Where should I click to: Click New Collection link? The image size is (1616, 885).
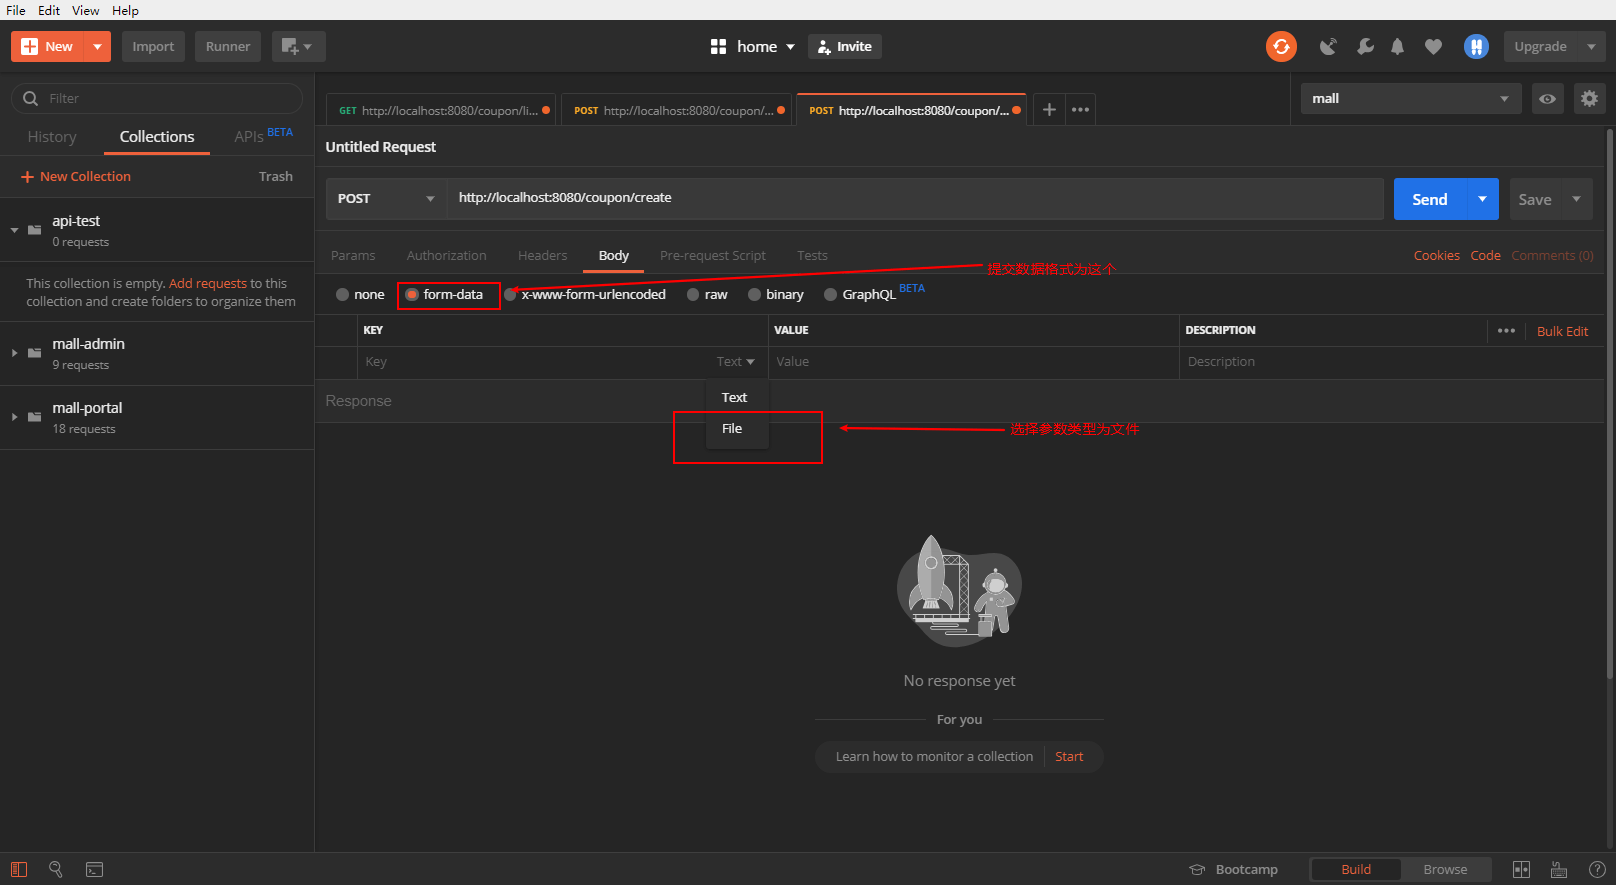[76, 176]
